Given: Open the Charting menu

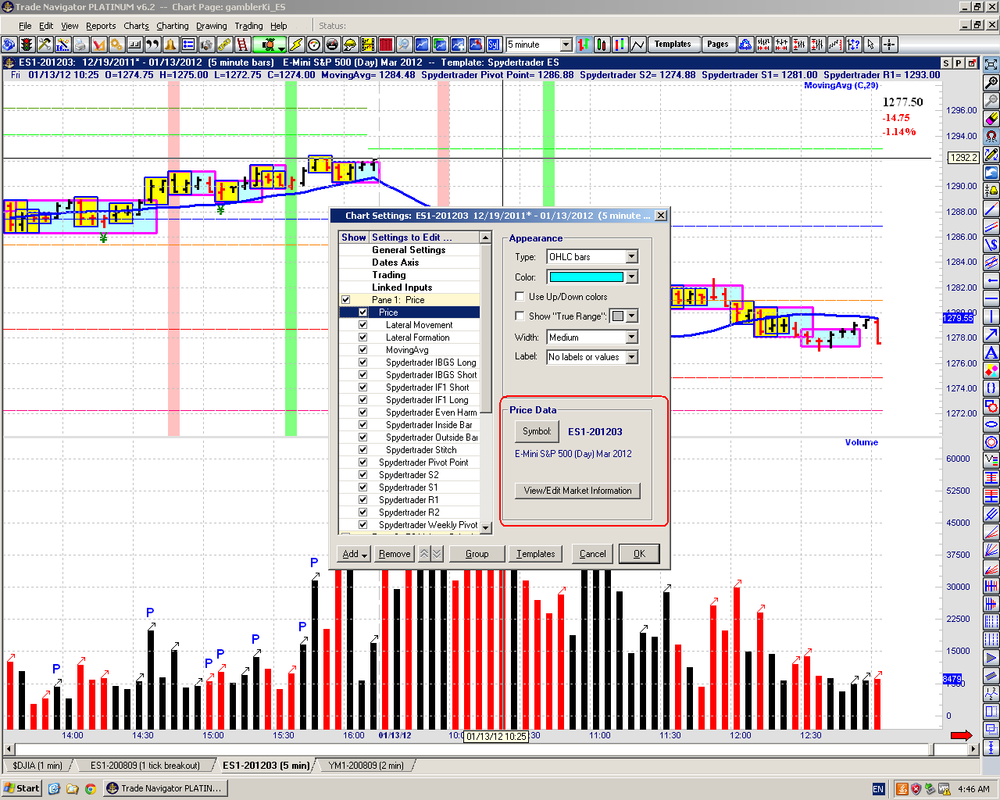Looking at the screenshot, I should pyautogui.click(x=172, y=26).
